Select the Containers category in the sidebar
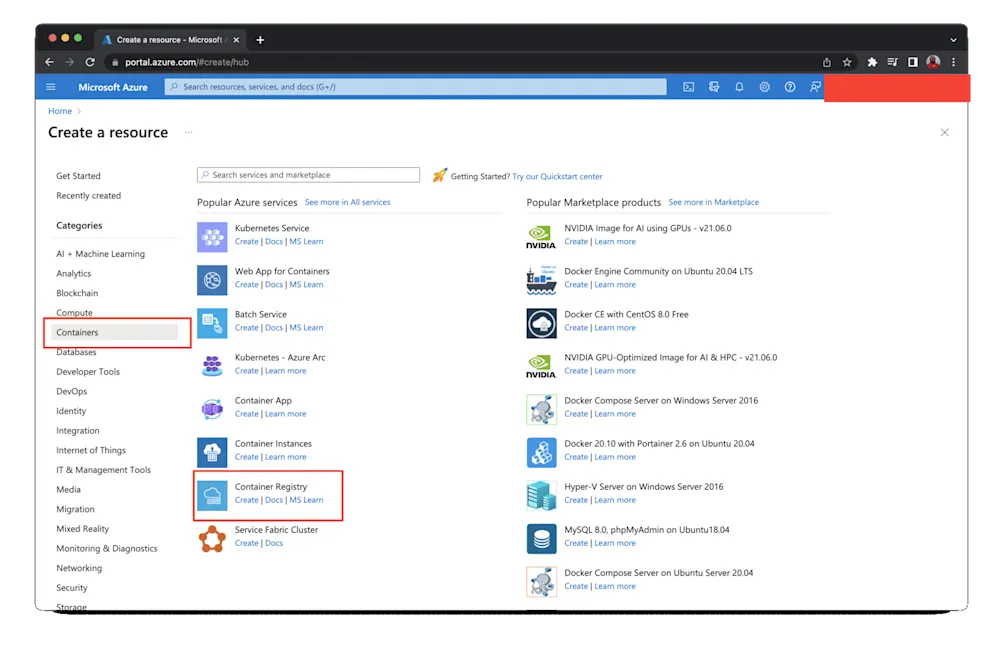The height and width of the screenshot is (657, 1003). click(x=75, y=332)
